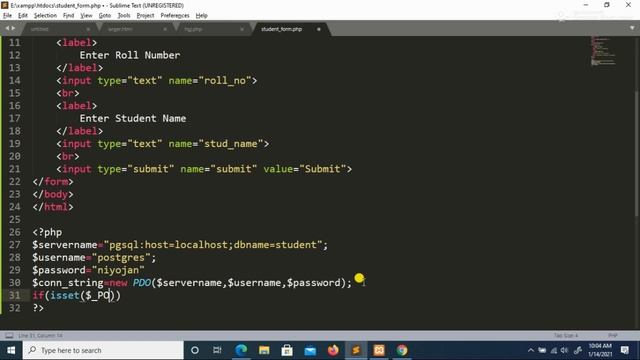Click the </form> tag on line 22

(53, 182)
